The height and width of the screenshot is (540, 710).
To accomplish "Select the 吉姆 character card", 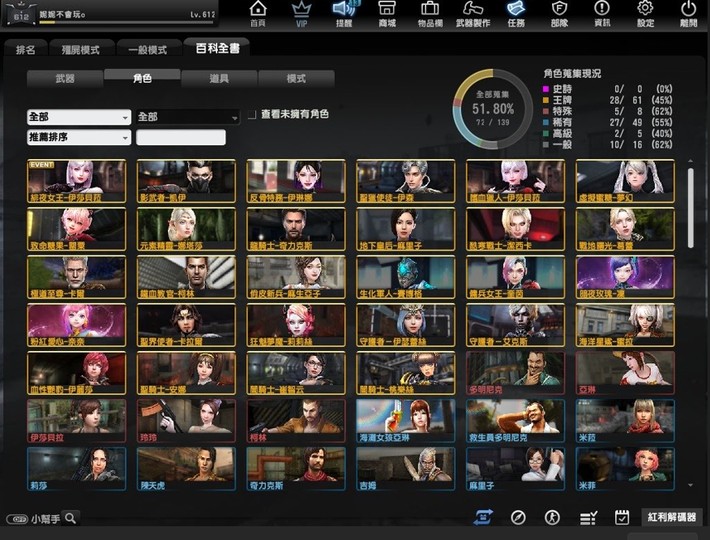I will click(406, 468).
